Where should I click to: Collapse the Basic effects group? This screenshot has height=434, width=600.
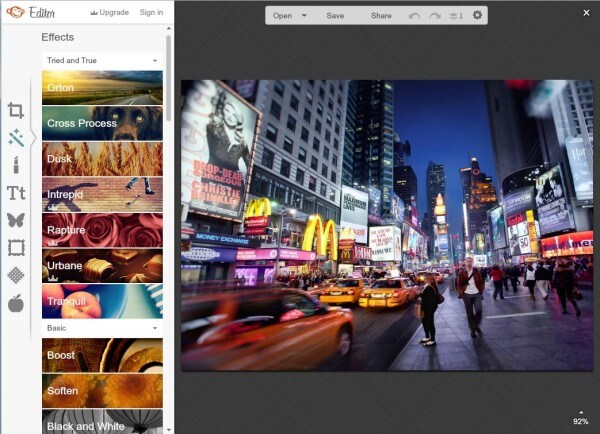coord(155,328)
